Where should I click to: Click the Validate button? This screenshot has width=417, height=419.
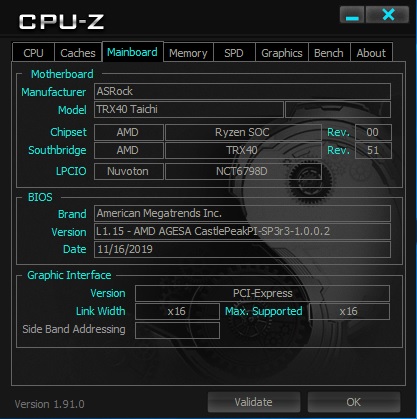pyautogui.click(x=254, y=402)
